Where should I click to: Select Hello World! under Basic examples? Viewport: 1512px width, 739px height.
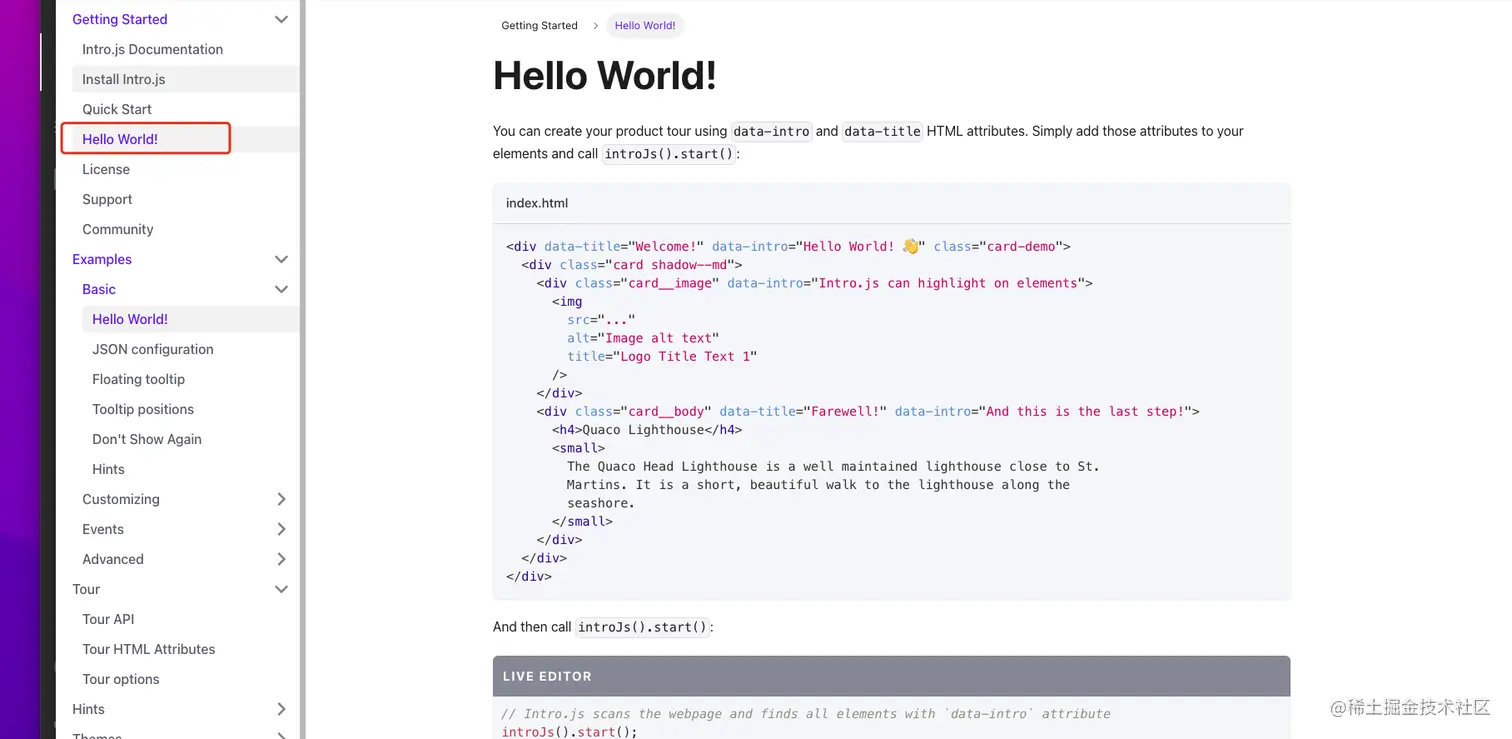click(130, 319)
